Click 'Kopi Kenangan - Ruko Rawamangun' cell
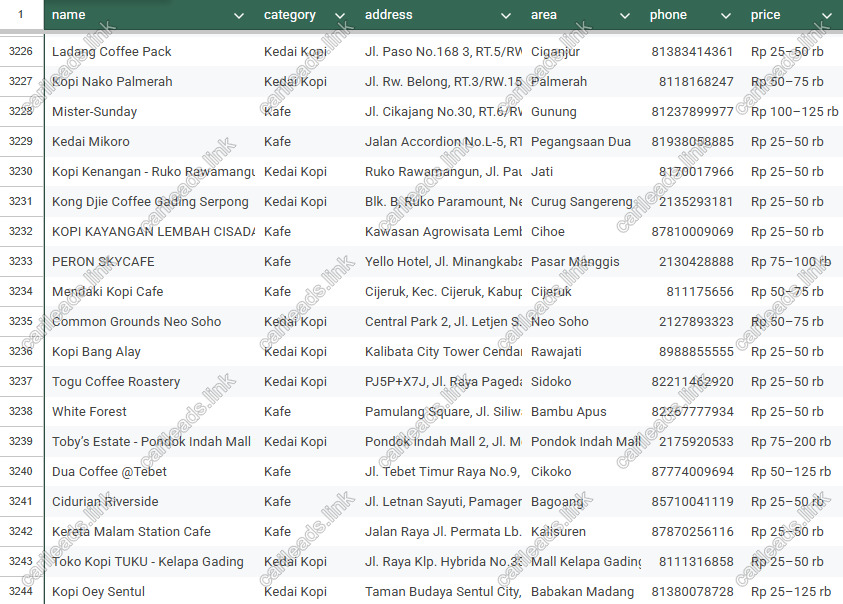Screen dimensions: 843x604 click(150, 172)
